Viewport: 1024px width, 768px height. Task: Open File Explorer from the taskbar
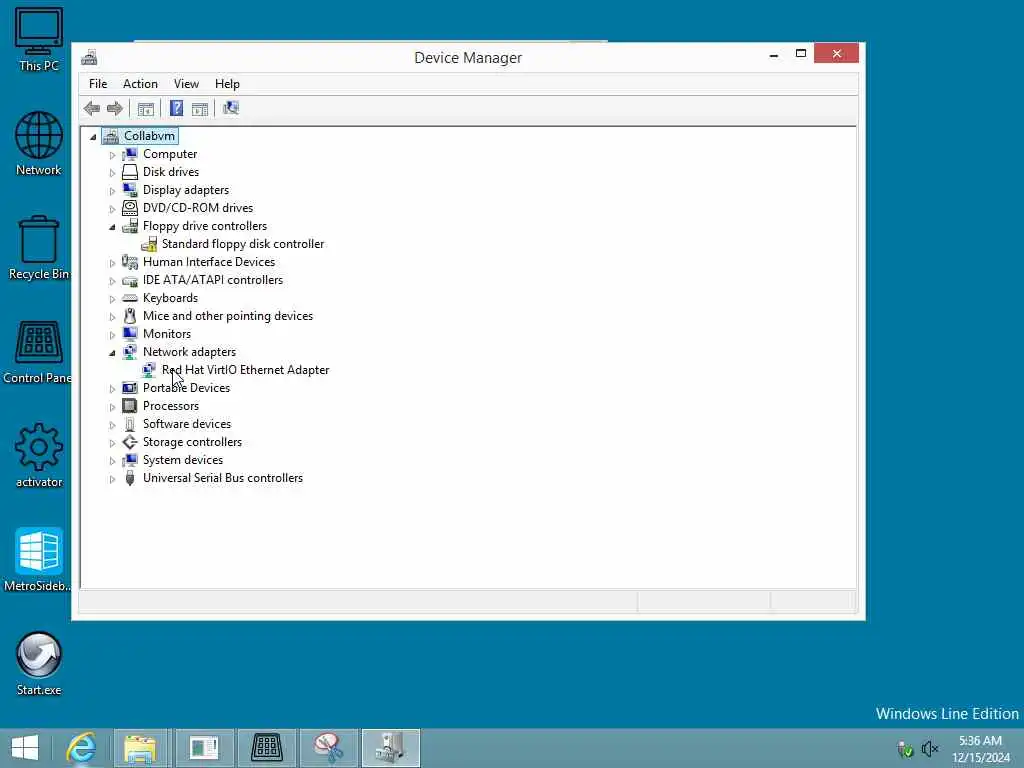point(140,748)
